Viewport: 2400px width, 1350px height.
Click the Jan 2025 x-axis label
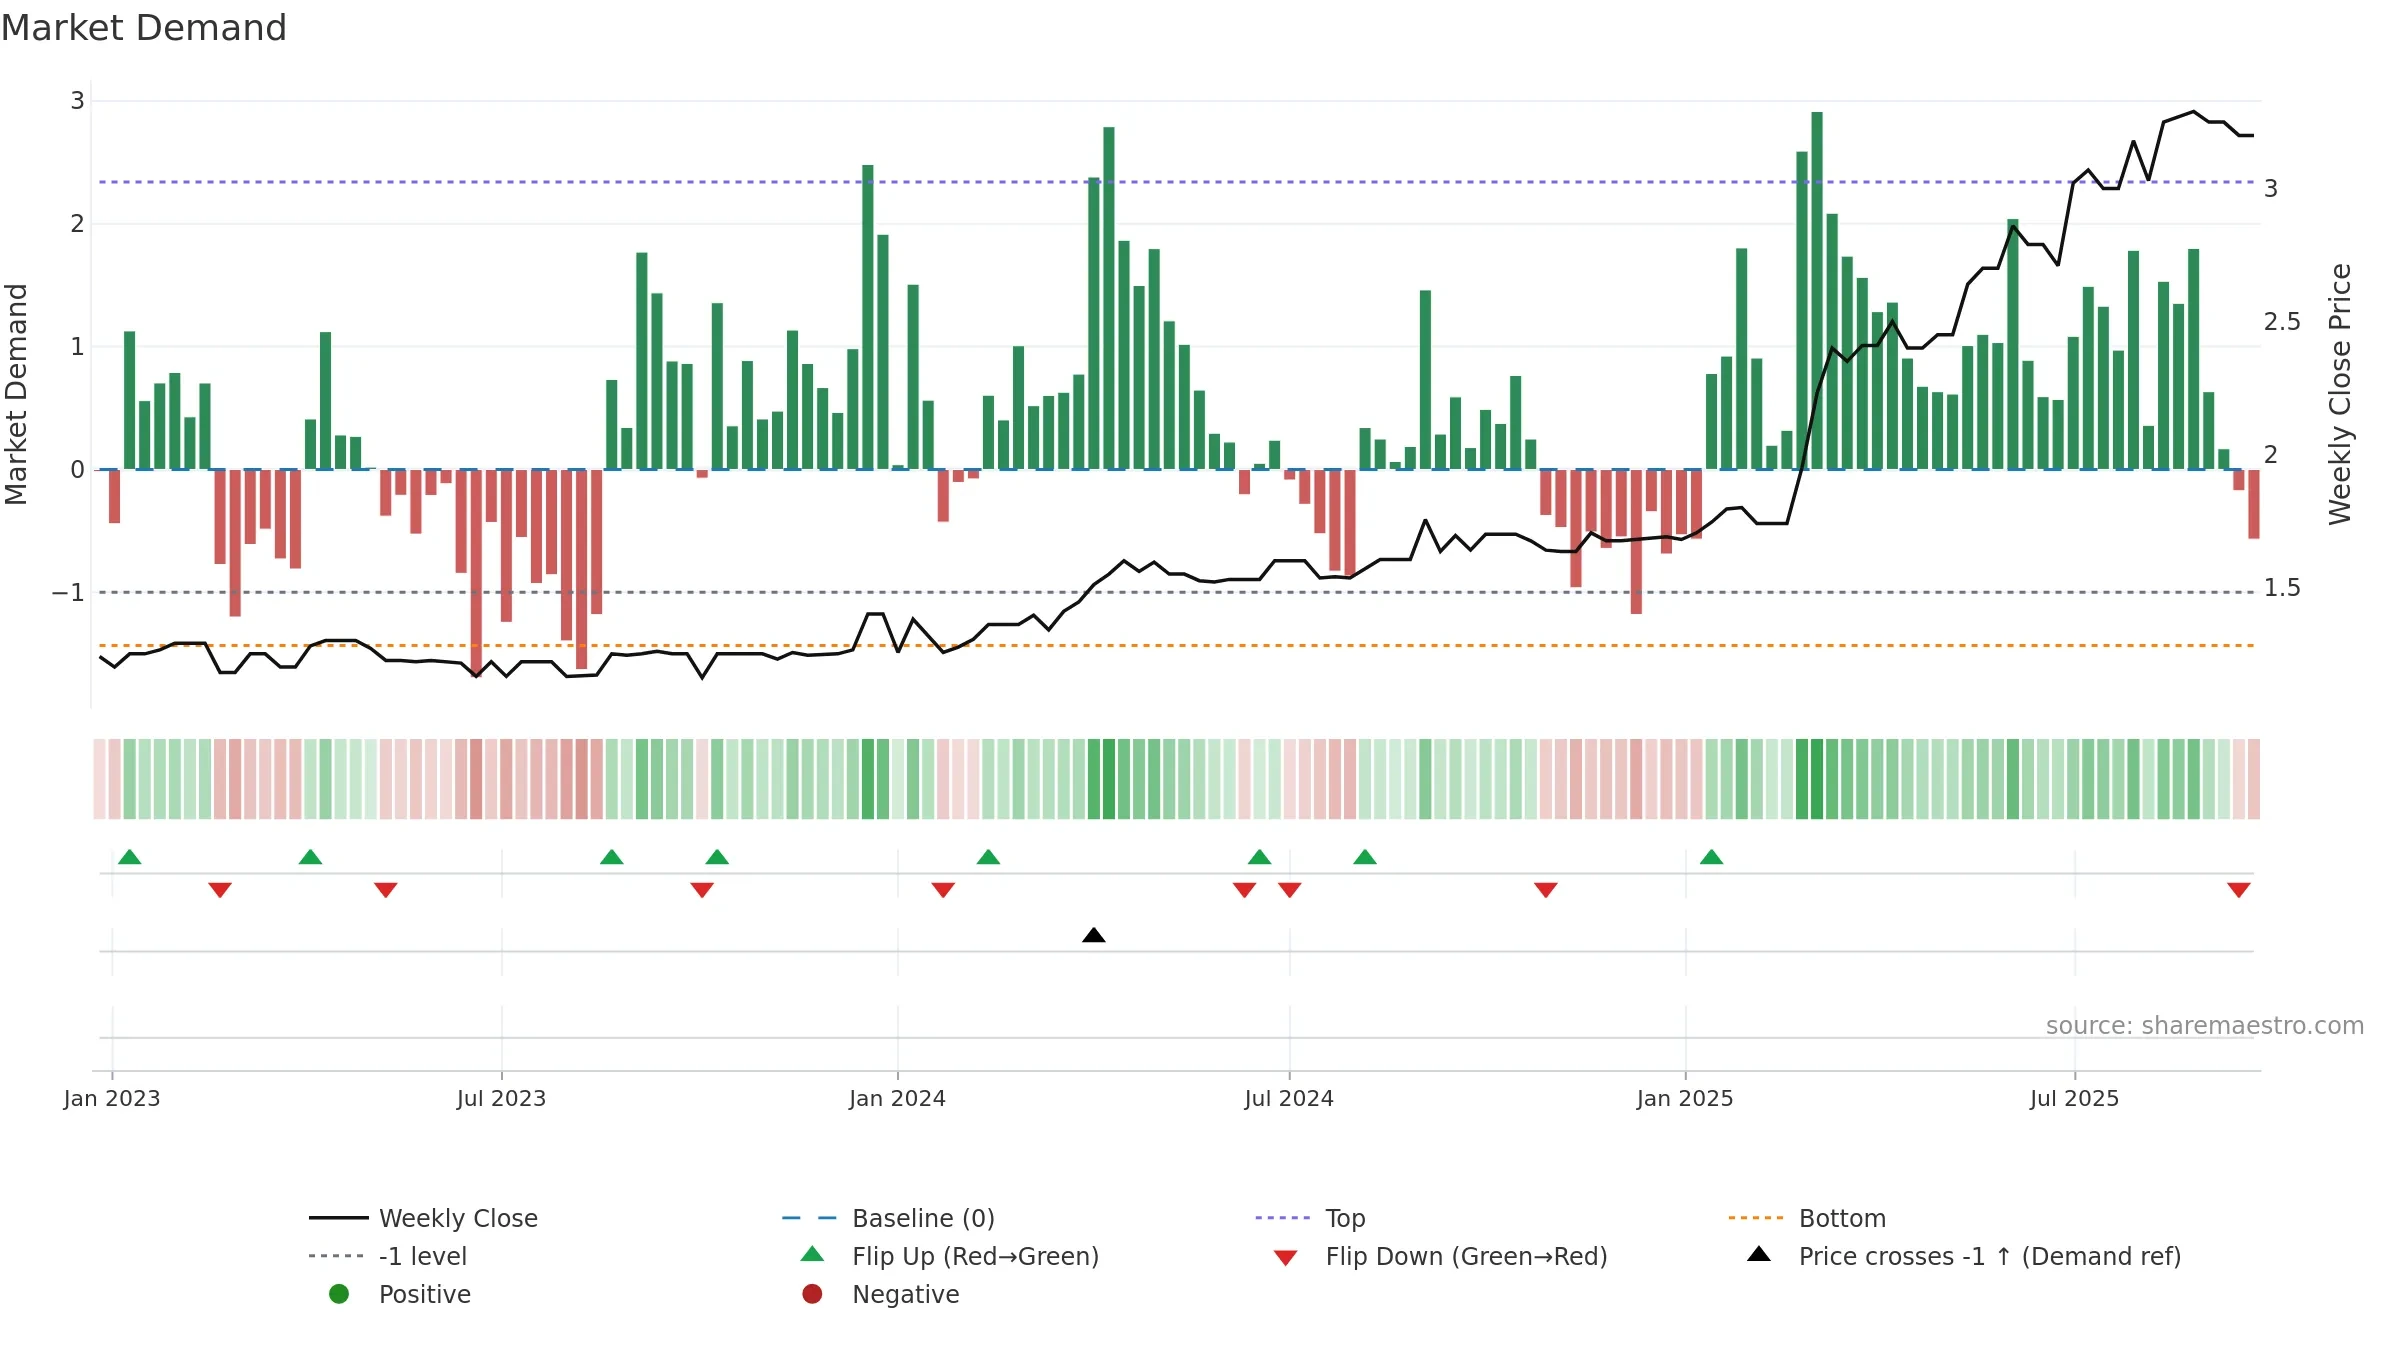[x=1685, y=1098]
